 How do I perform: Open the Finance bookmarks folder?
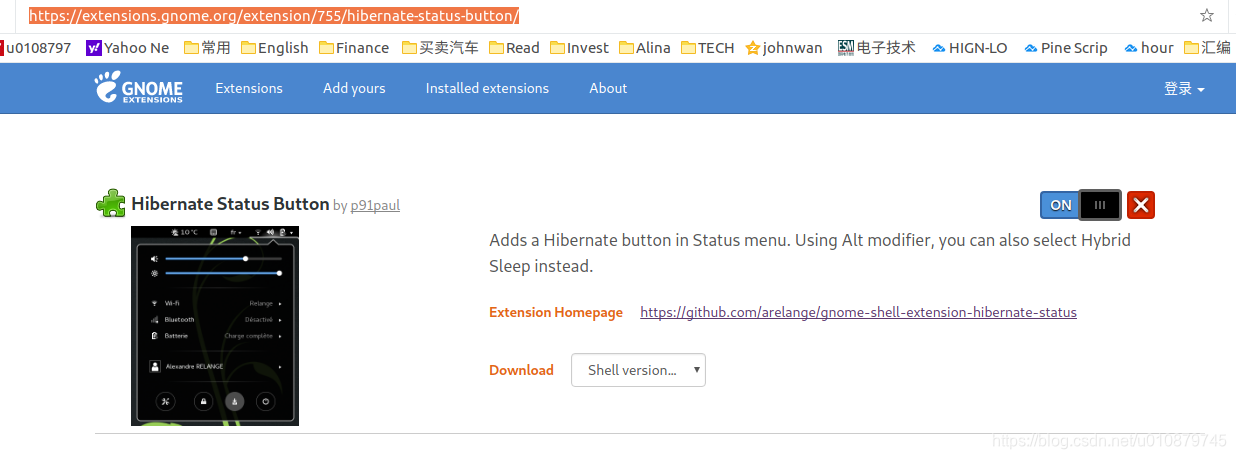click(x=353, y=47)
